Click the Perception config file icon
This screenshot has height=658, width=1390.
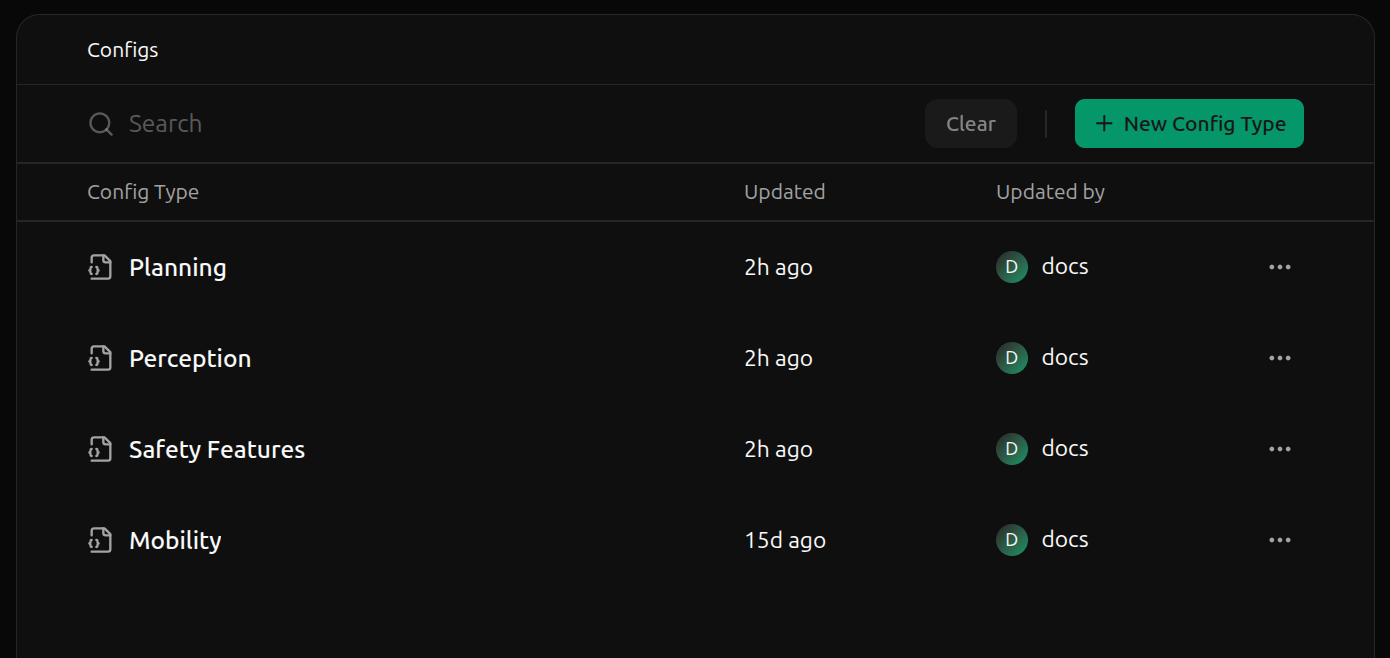coord(100,359)
